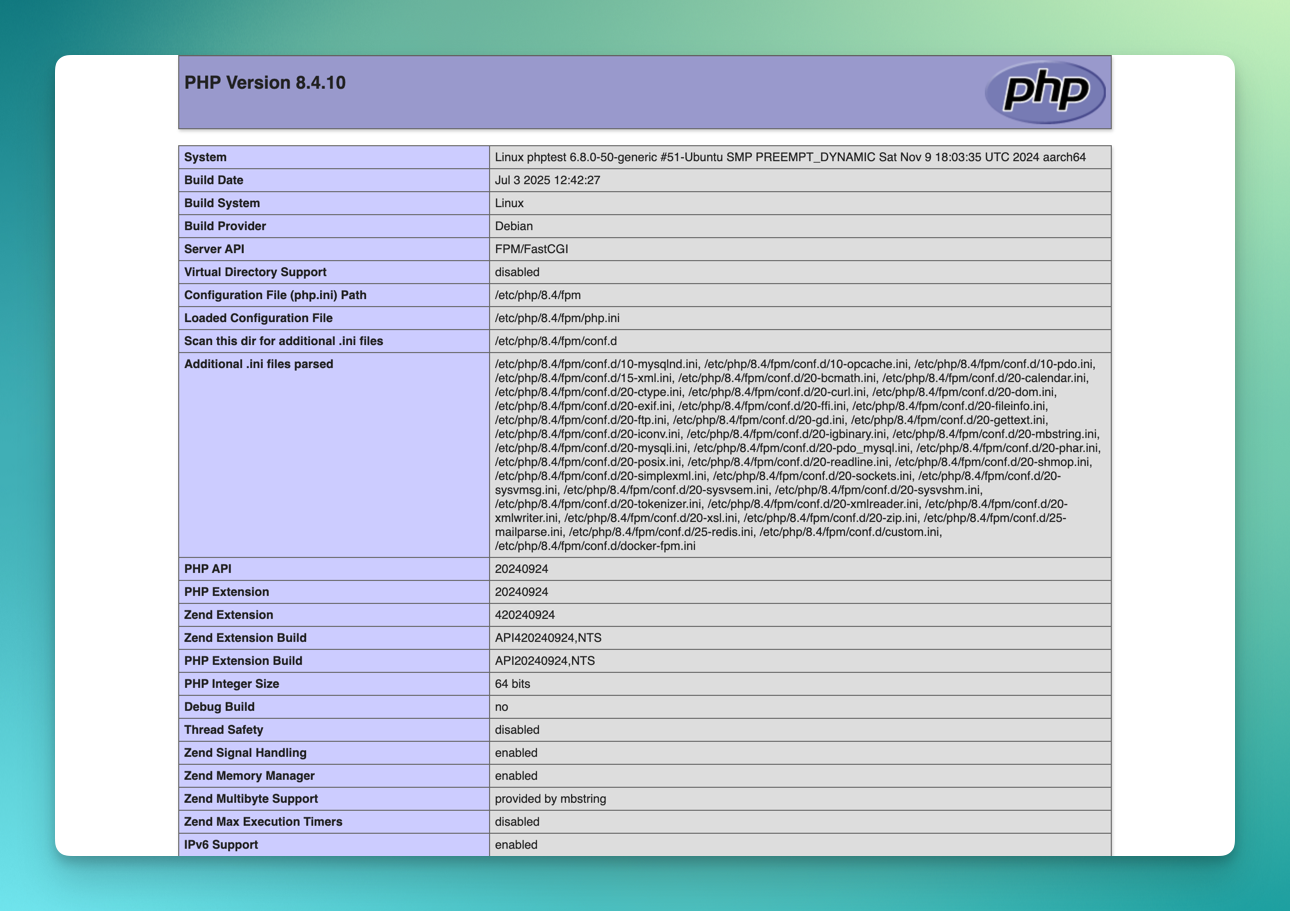Select the Virtual Directory Support row

[253, 272]
